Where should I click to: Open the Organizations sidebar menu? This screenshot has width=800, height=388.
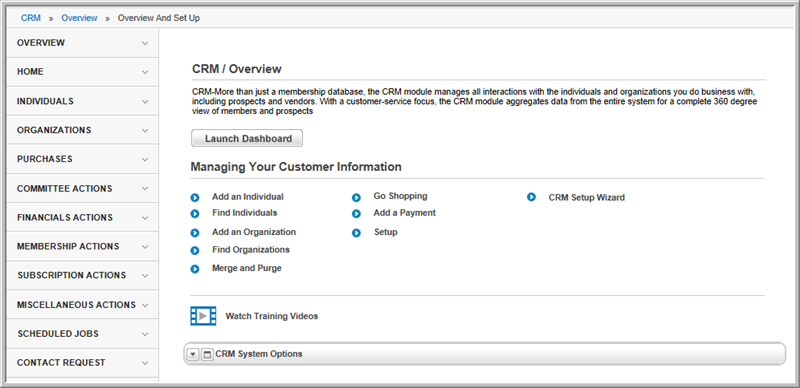click(x=82, y=130)
